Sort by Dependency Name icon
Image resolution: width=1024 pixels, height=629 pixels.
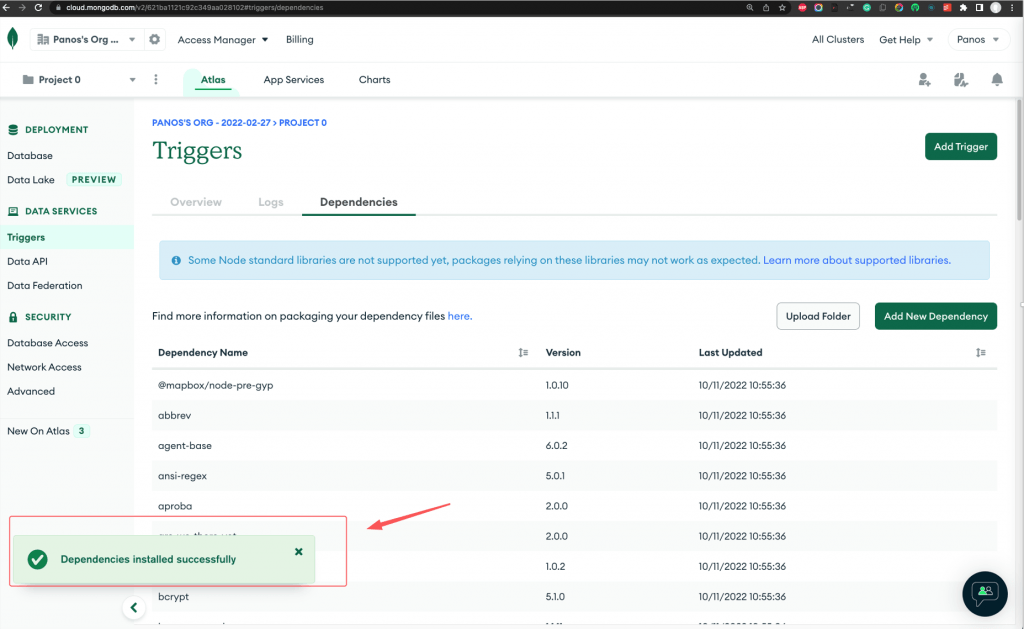pyautogui.click(x=523, y=353)
